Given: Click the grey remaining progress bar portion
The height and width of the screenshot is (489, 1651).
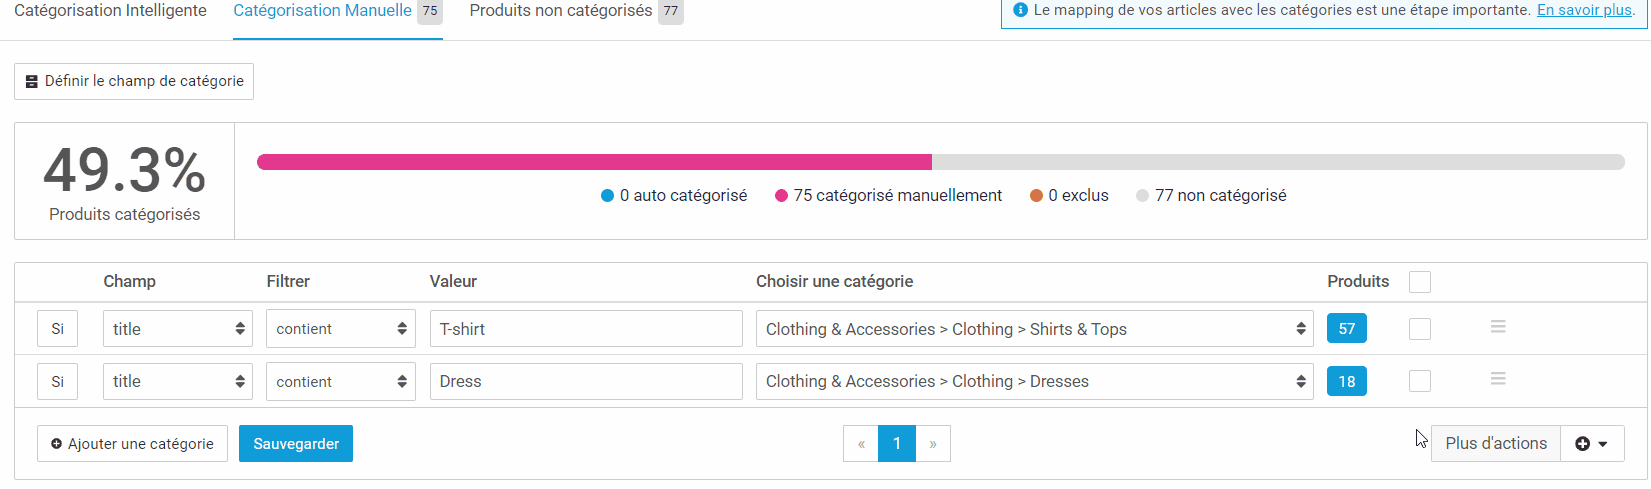Looking at the screenshot, I should click(x=1278, y=162).
